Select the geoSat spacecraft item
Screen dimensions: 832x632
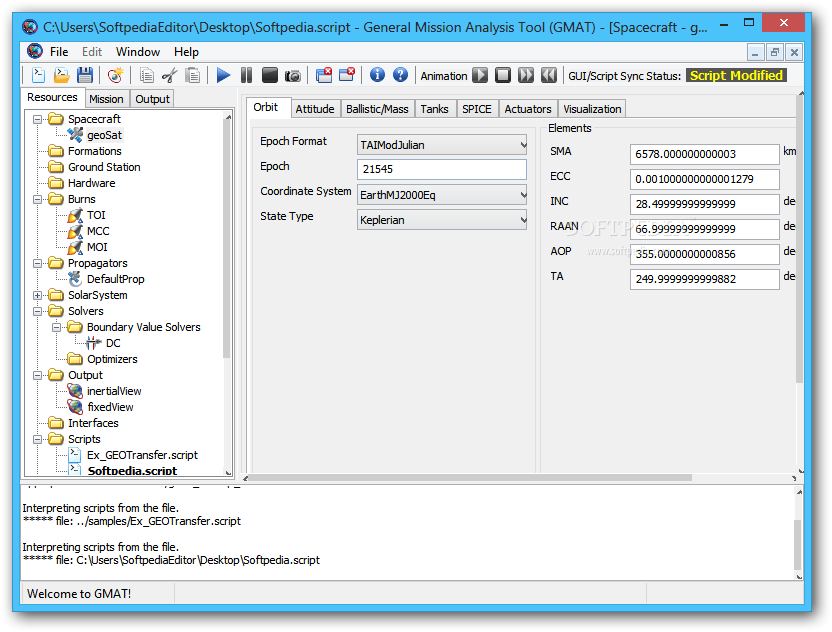tap(105, 135)
